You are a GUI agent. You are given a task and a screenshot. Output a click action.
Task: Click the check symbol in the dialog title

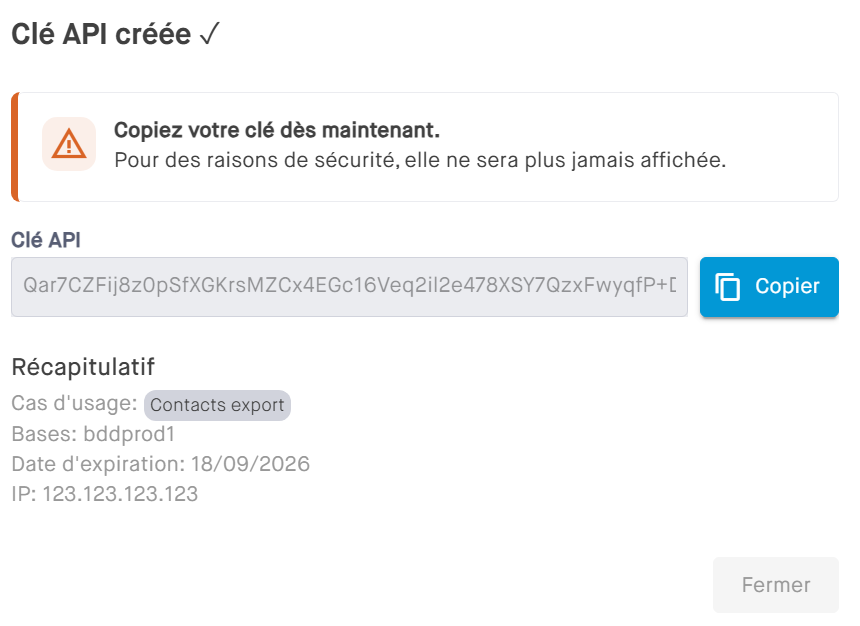coord(205,33)
